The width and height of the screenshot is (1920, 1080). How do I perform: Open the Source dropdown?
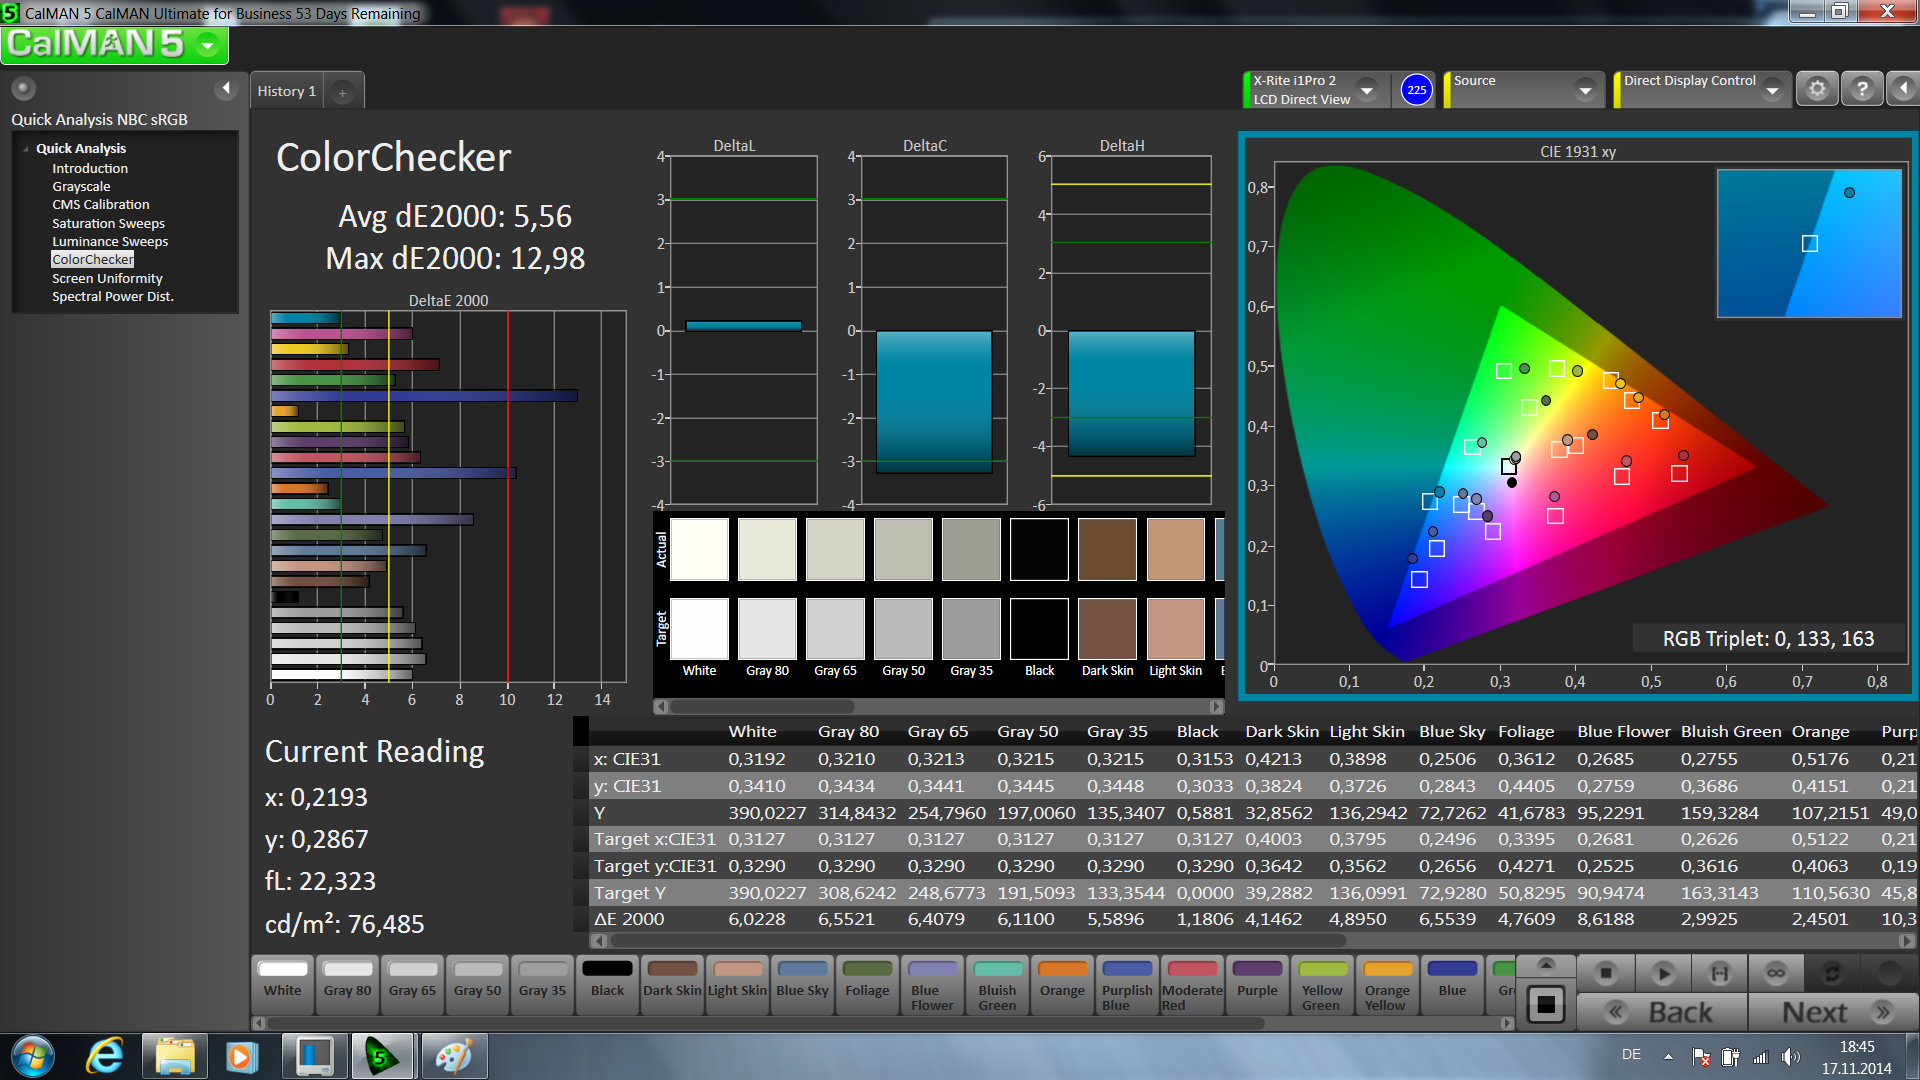(1584, 89)
